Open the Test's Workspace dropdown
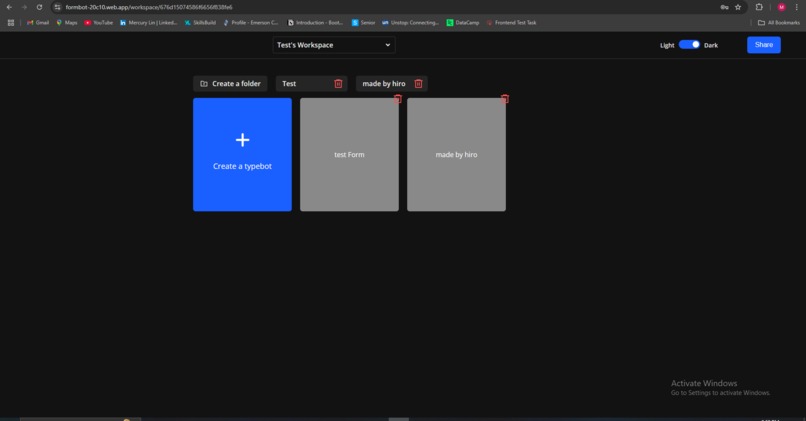 [x=334, y=45]
